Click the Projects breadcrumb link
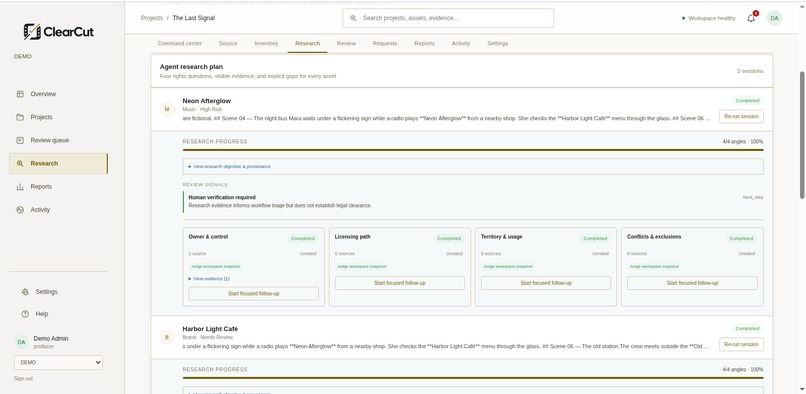This screenshot has height=394, width=806. 152,18
